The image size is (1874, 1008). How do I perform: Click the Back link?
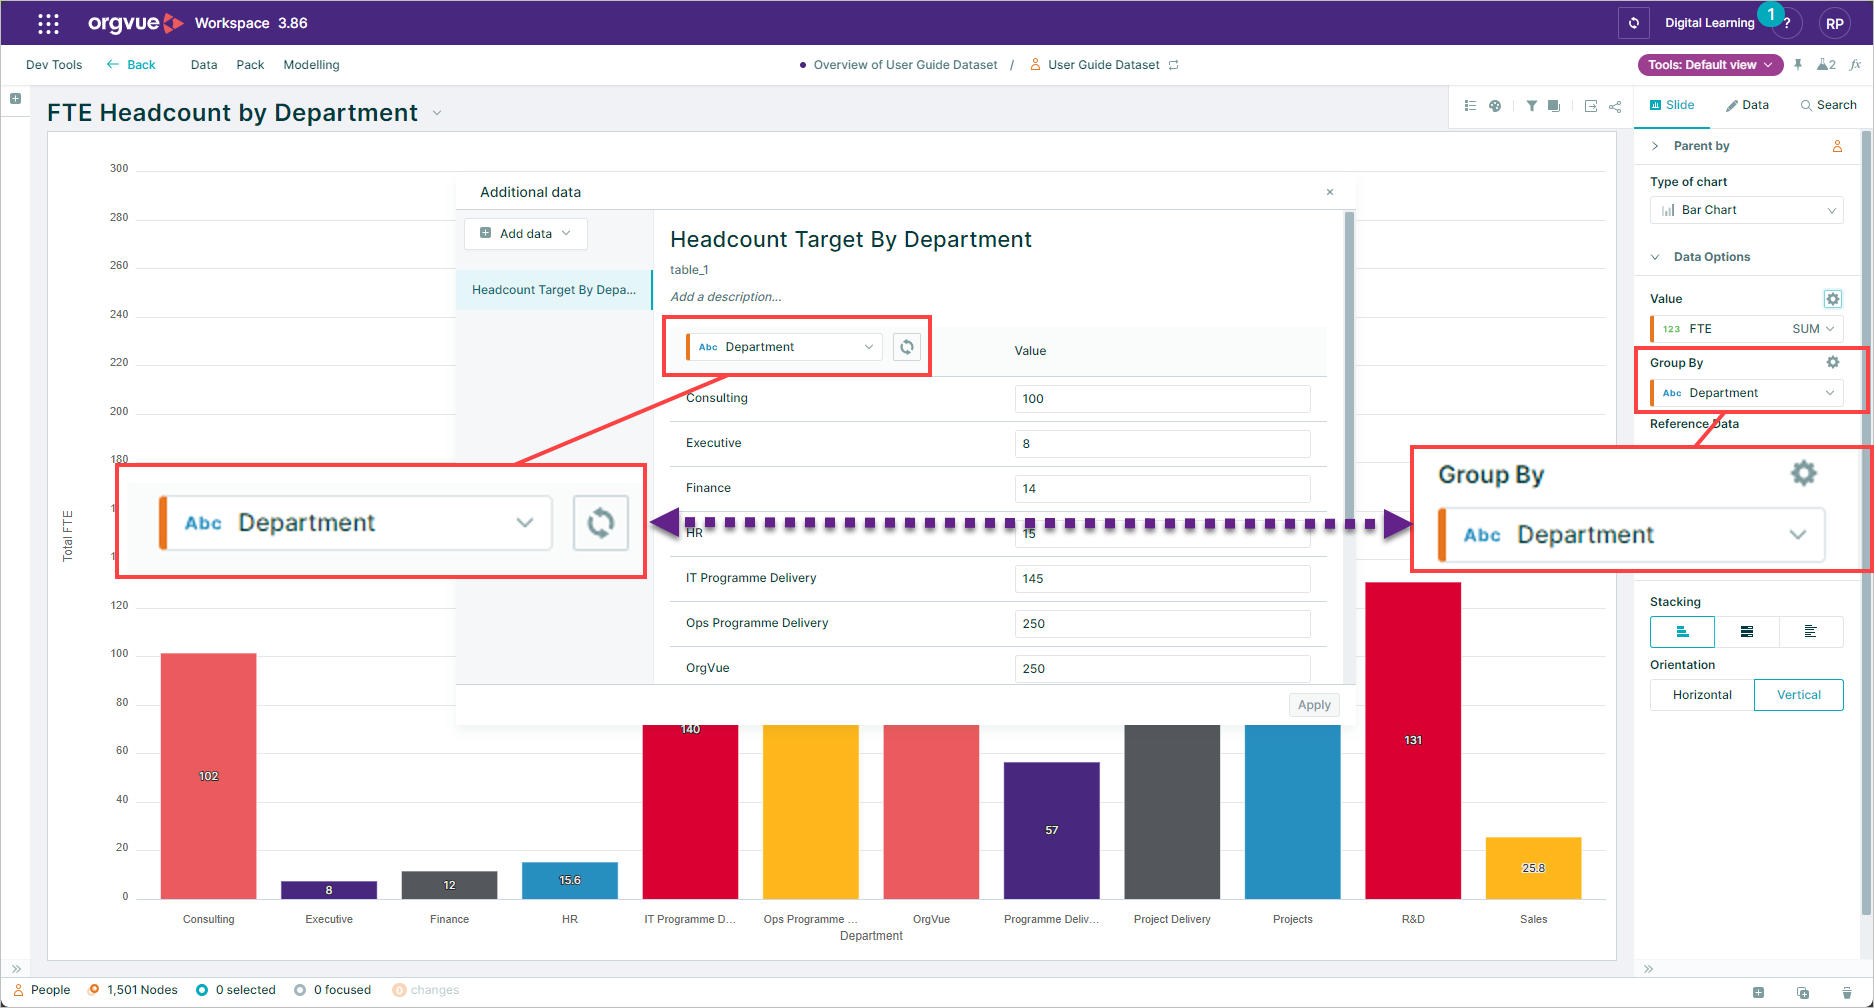(131, 65)
